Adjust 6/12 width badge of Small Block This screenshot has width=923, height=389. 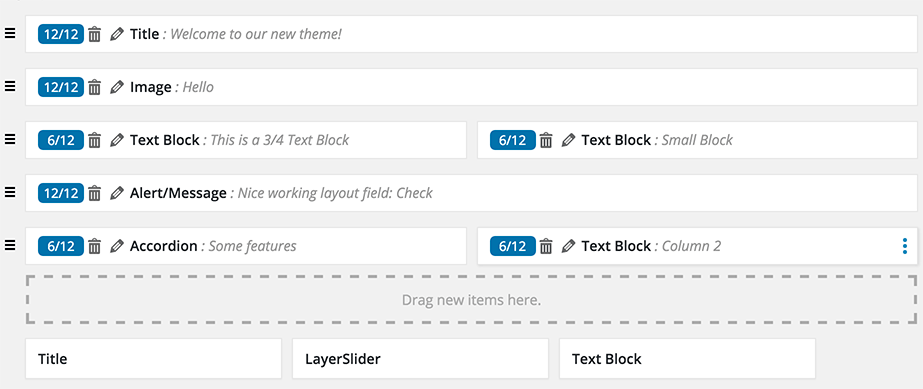coord(513,140)
